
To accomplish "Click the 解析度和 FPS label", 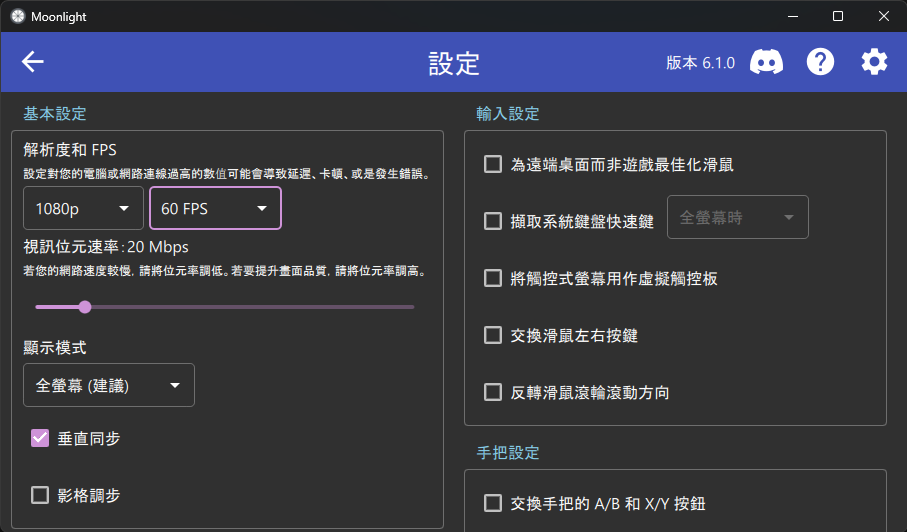I will (70, 150).
